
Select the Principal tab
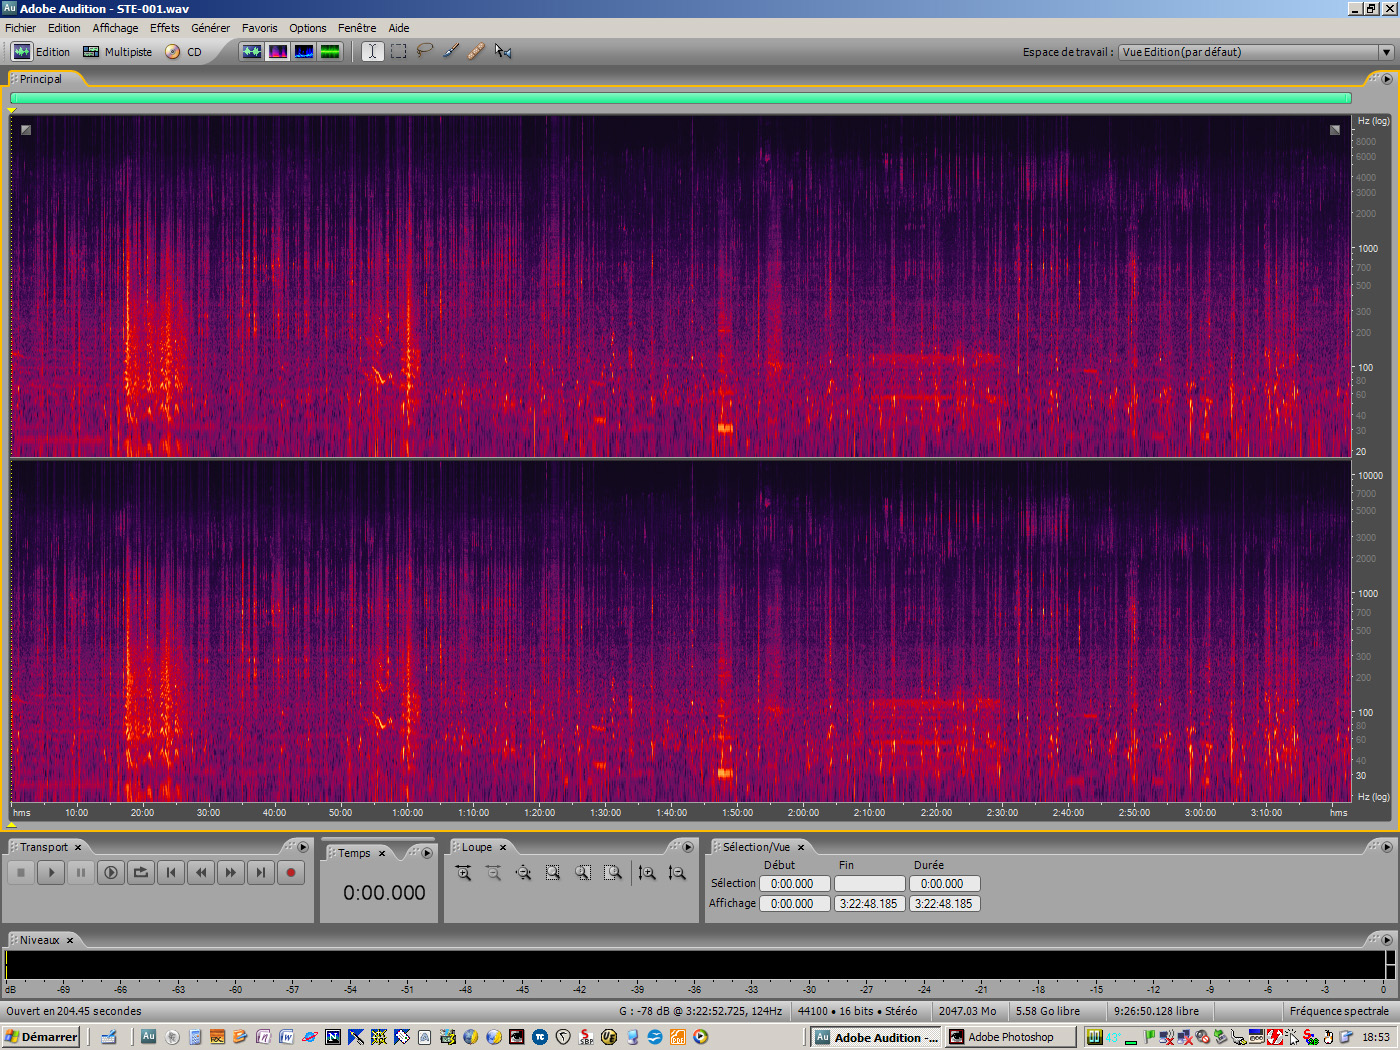point(40,79)
